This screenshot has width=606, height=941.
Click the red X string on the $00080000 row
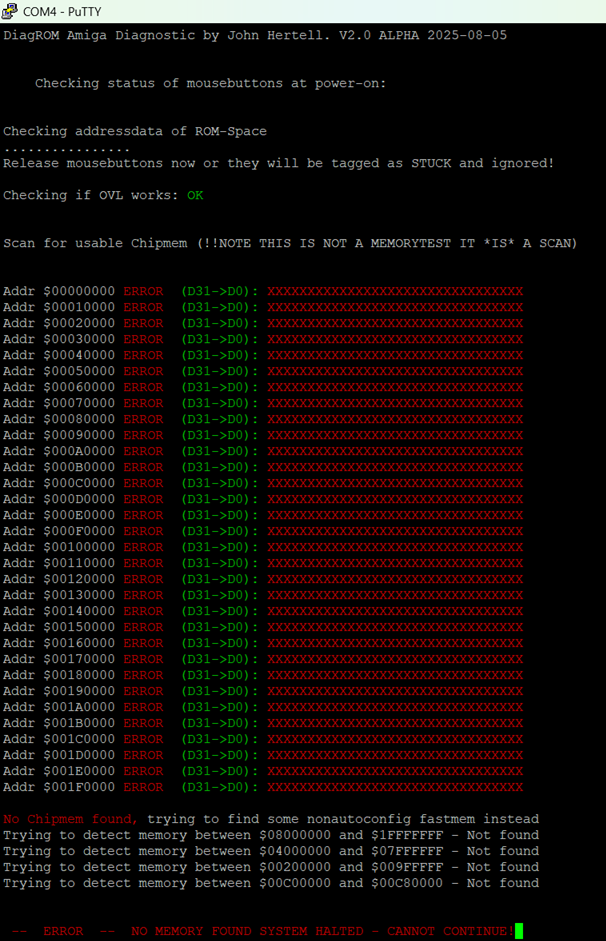click(395, 419)
